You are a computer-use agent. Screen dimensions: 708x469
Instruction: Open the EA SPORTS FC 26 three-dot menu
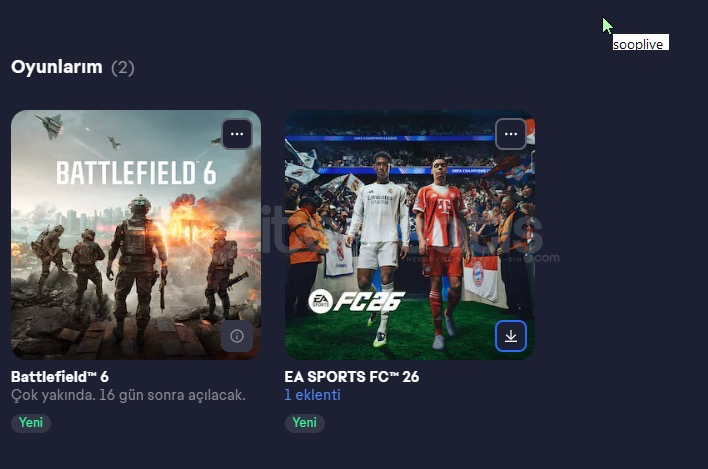pyautogui.click(x=511, y=134)
